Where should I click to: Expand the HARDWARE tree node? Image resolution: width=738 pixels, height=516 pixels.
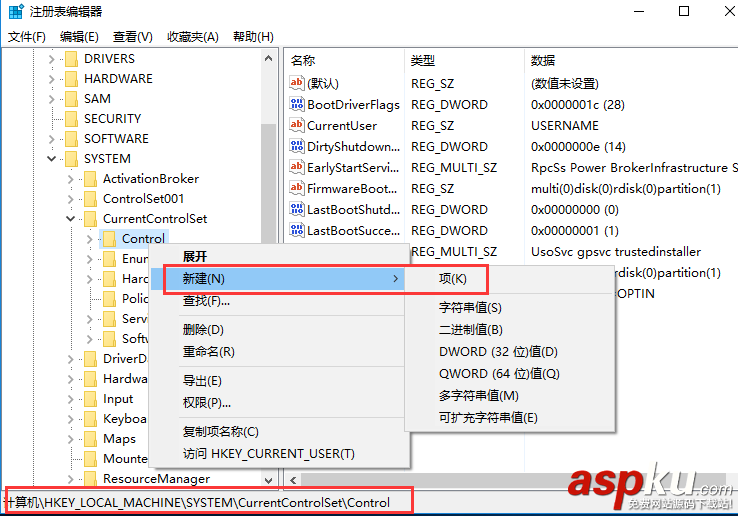tap(52, 79)
